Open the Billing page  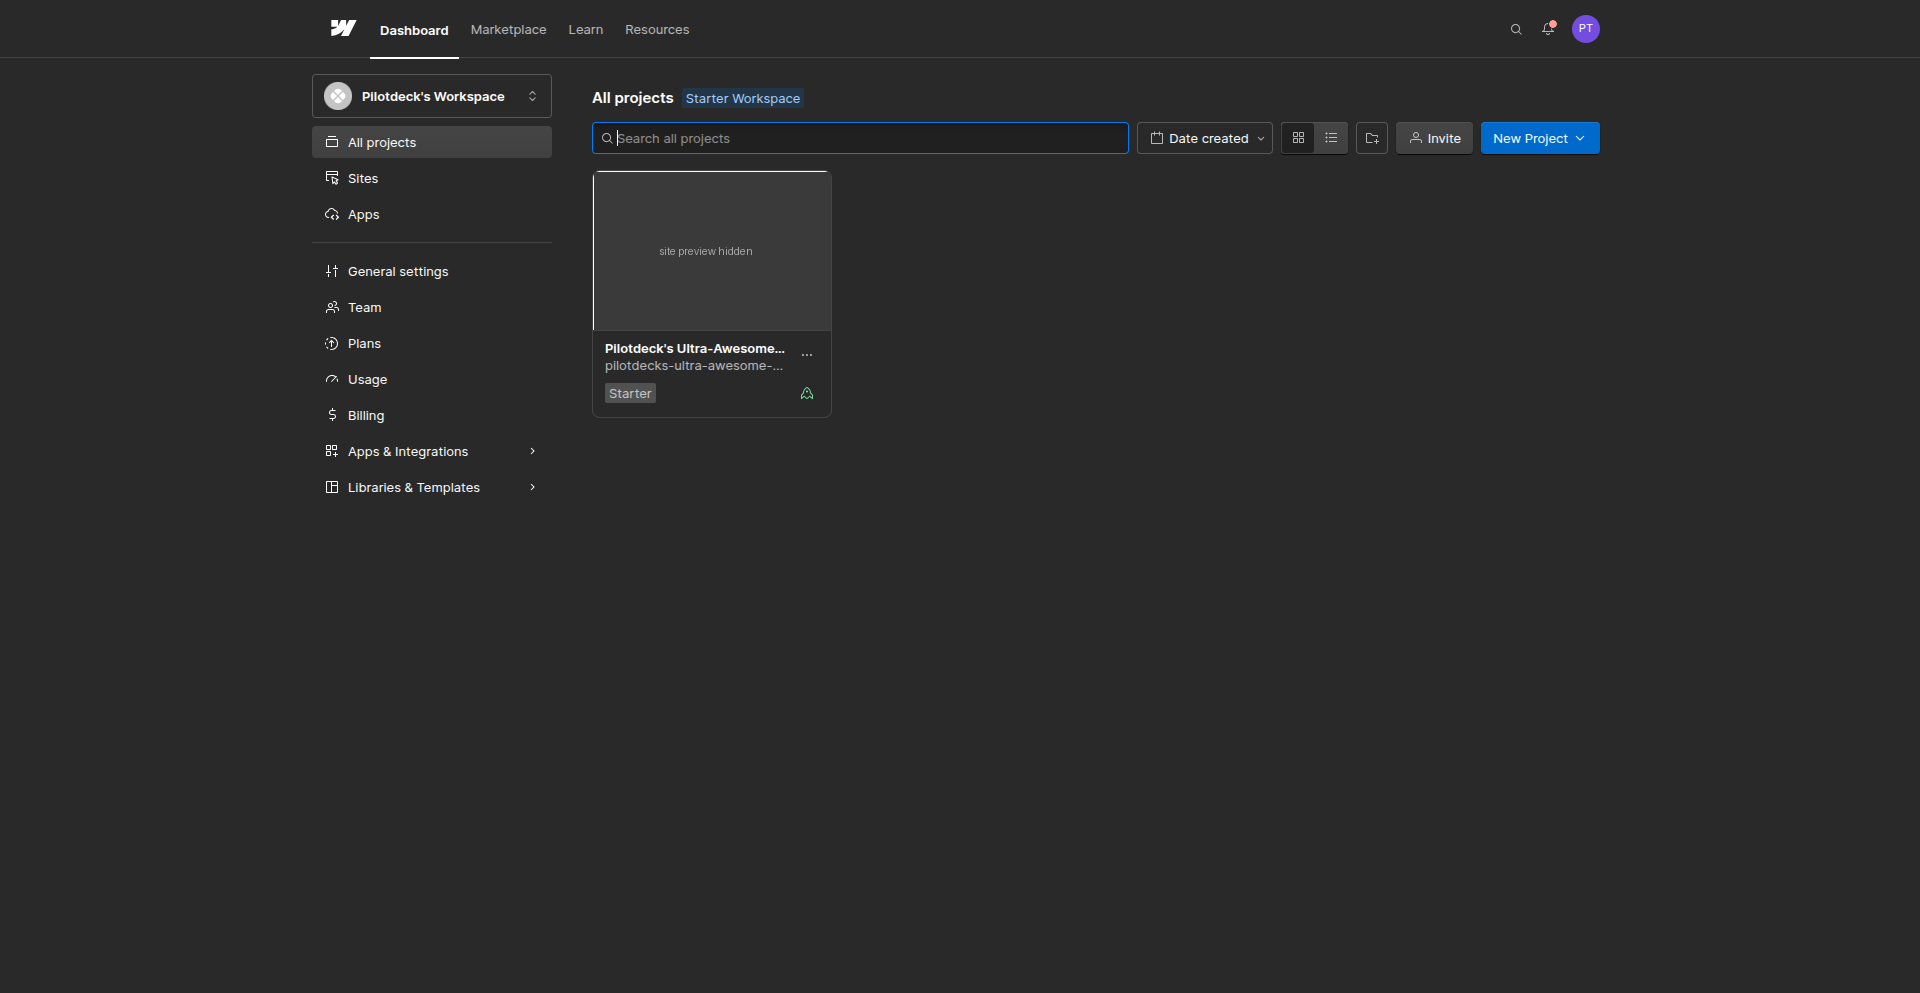[x=432, y=416]
